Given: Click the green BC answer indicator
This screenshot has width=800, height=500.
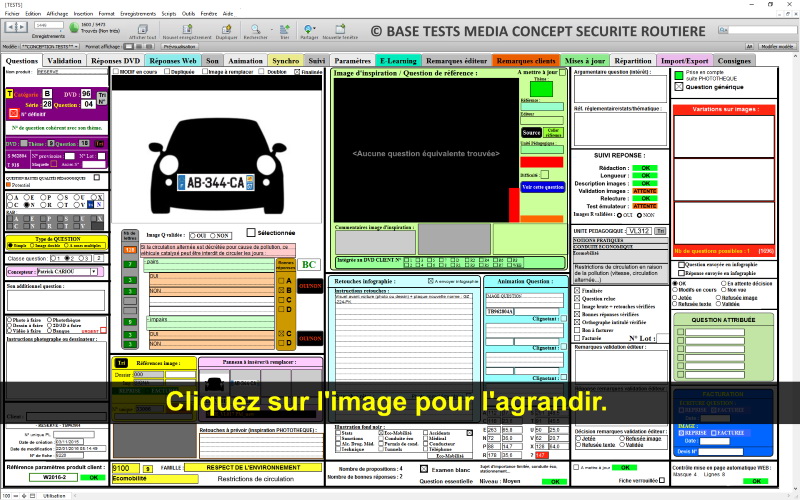Looking at the screenshot, I should [309, 264].
